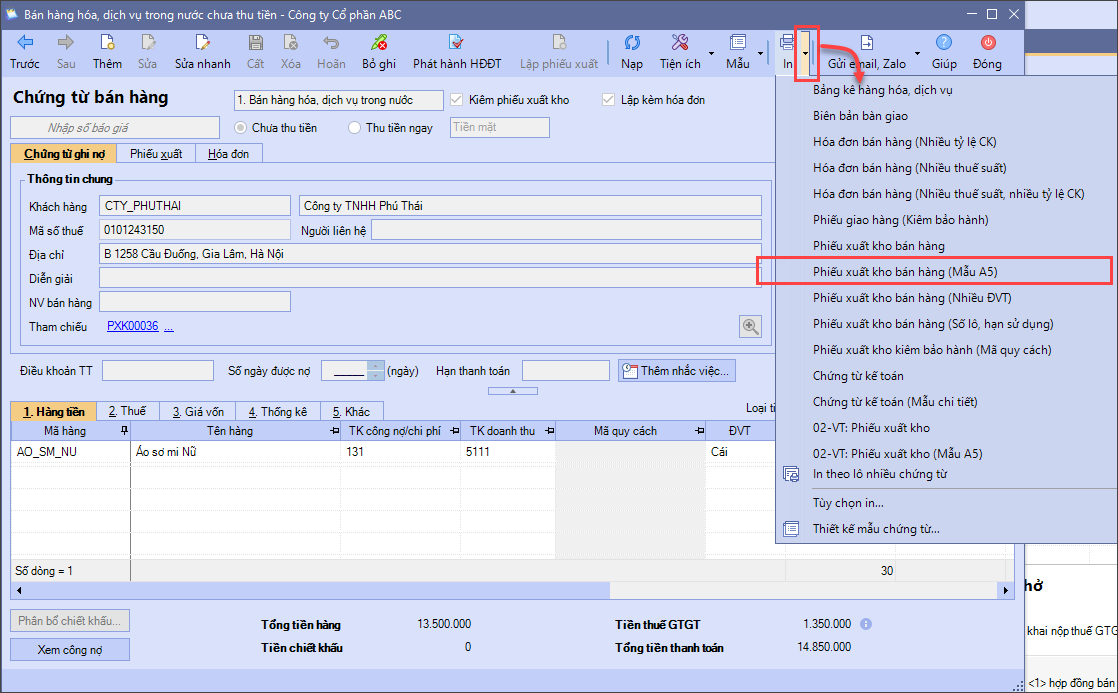Open the Gửi email, Zalo dropdown arrow
The image size is (1118, 693).
917,53
